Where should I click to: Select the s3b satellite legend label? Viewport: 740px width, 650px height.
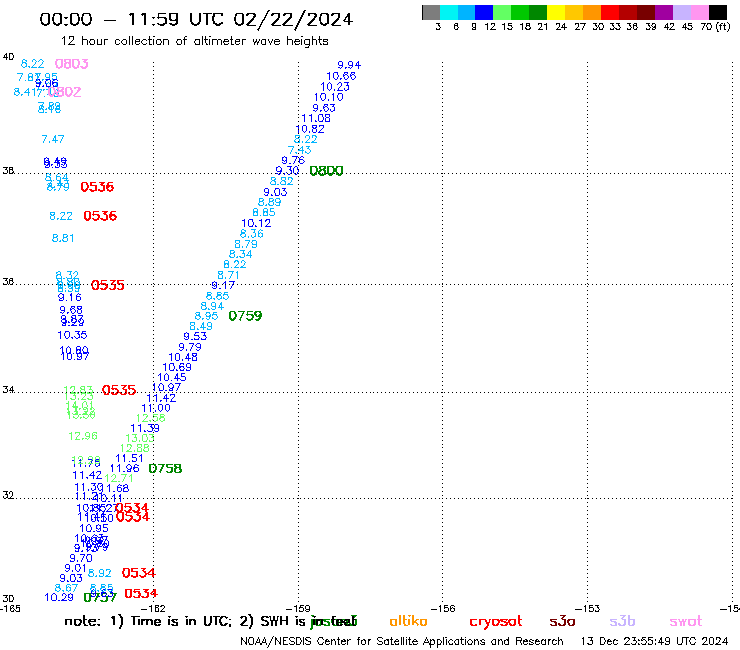pyautogui.click(x=622, y=621)
